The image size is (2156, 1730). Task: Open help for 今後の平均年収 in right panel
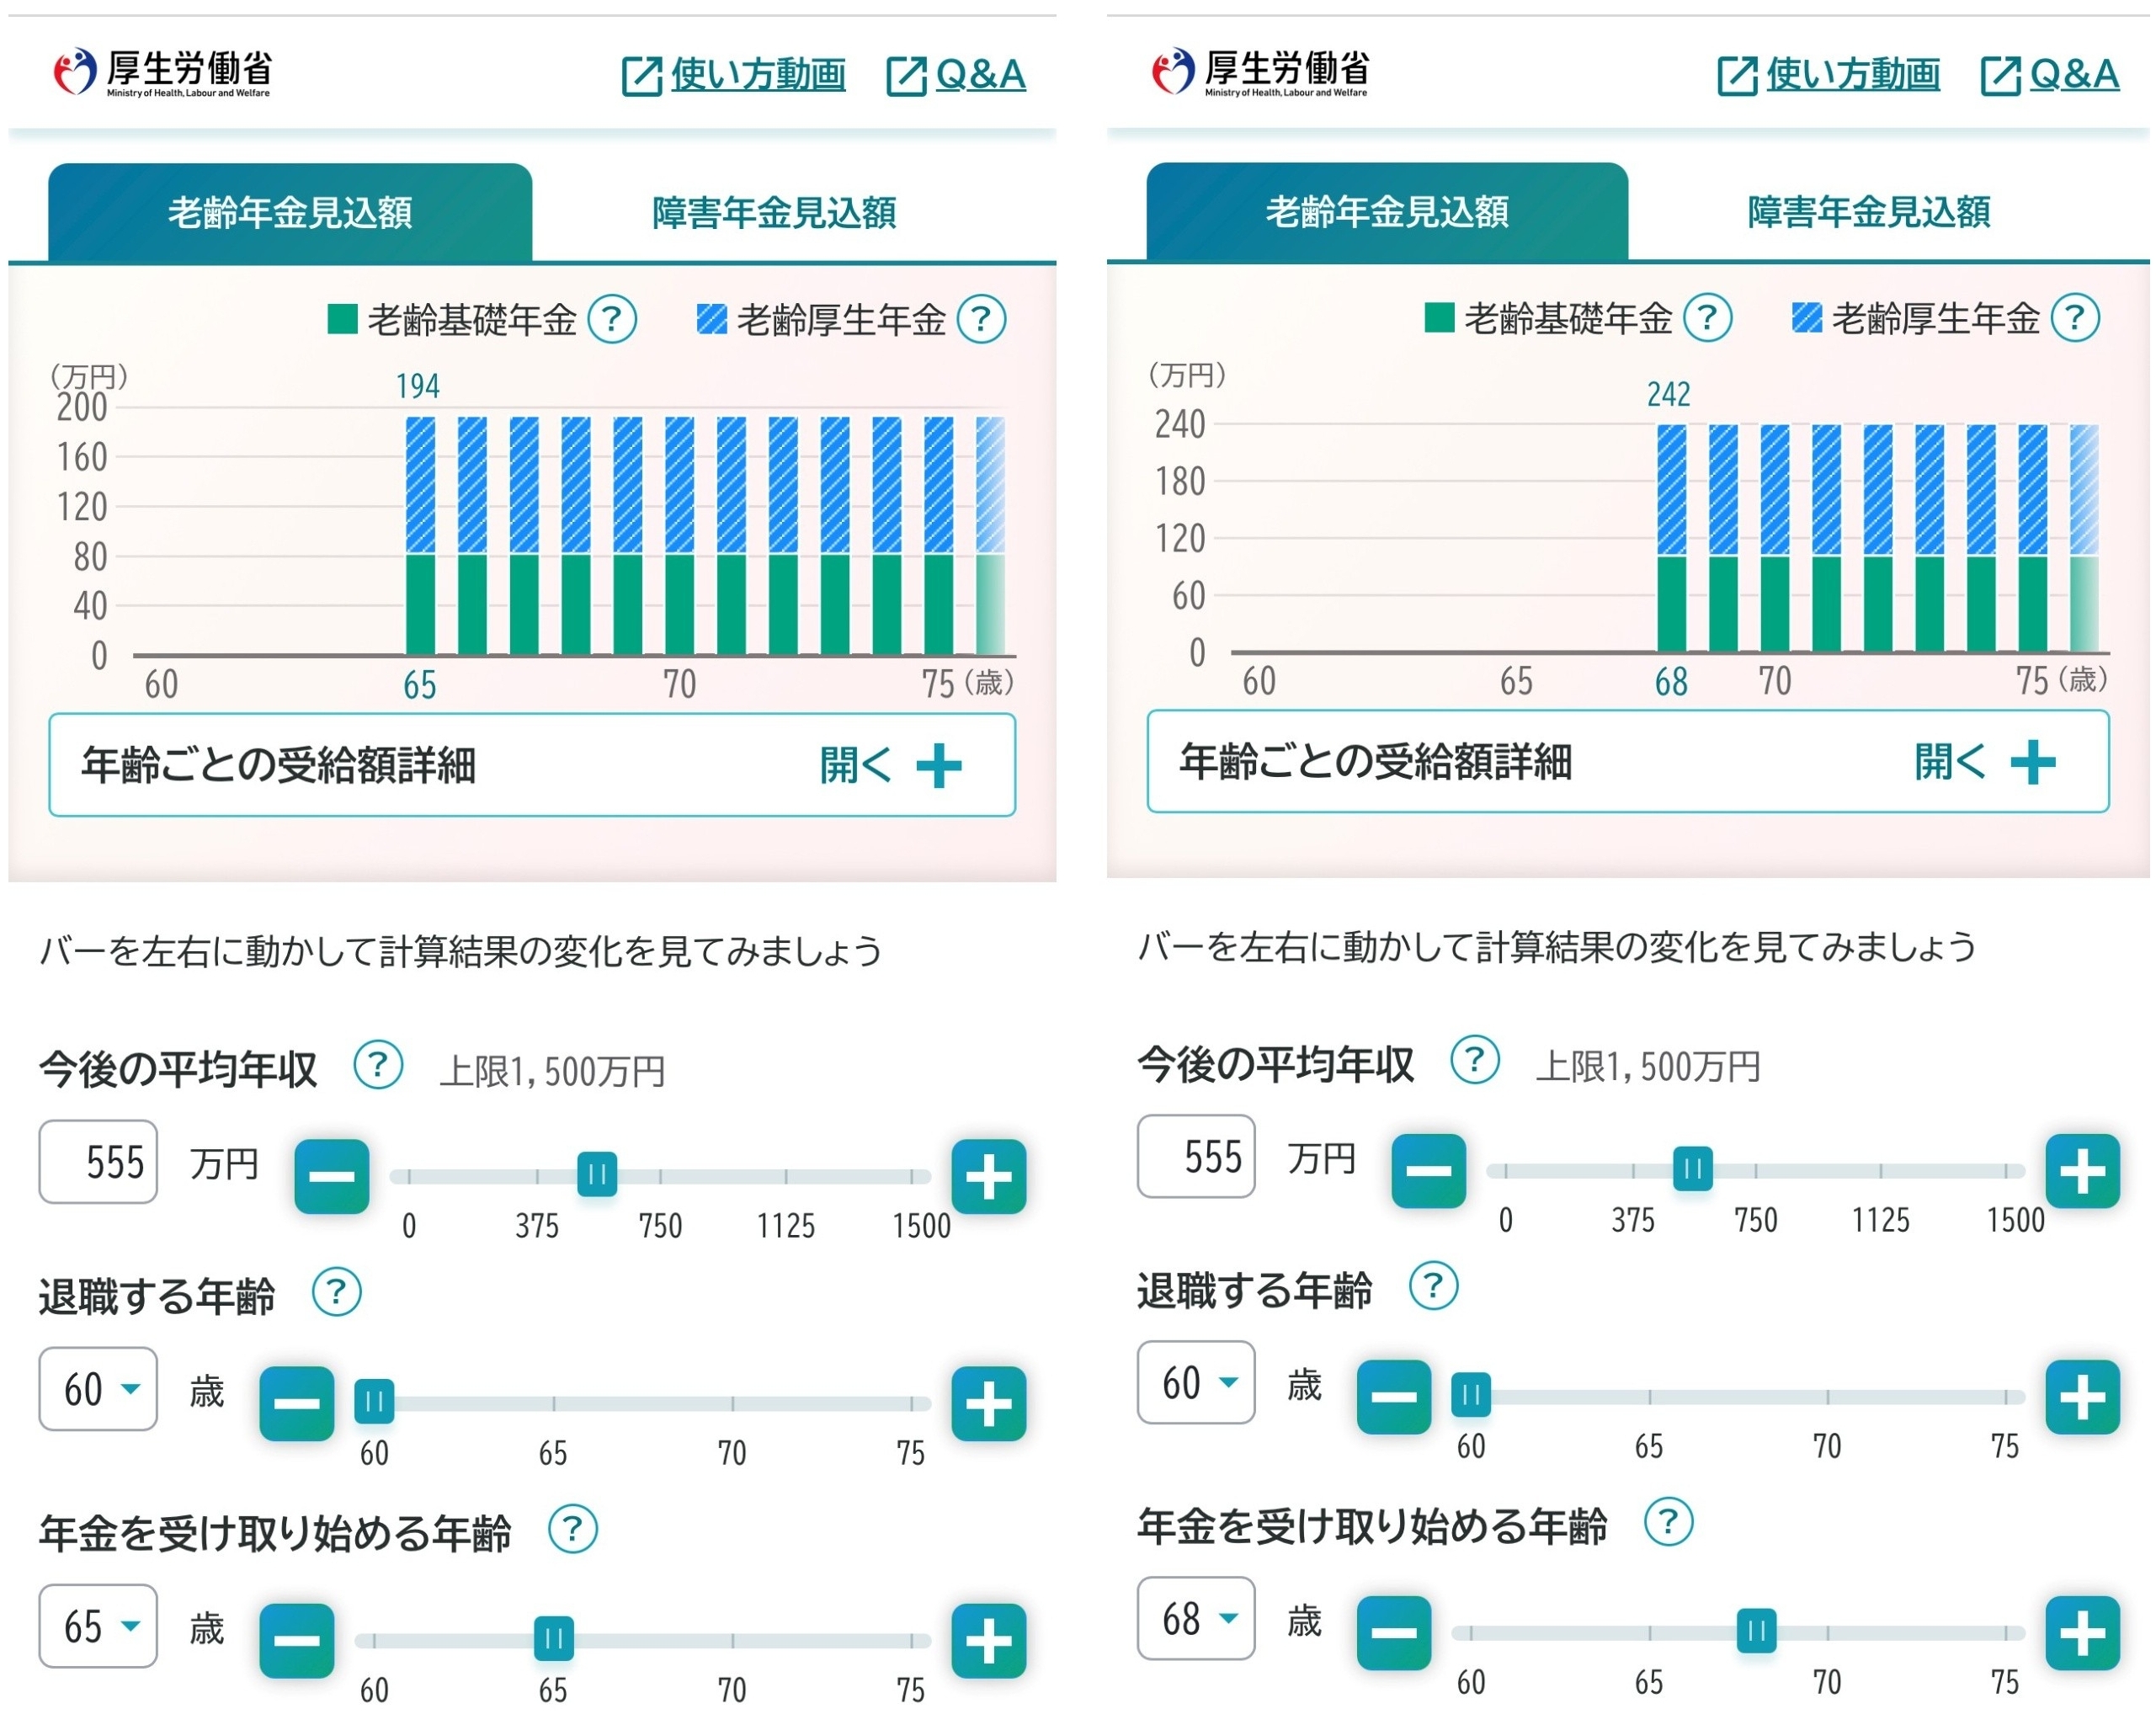pyautogui.click(x=1475, y=1061)
